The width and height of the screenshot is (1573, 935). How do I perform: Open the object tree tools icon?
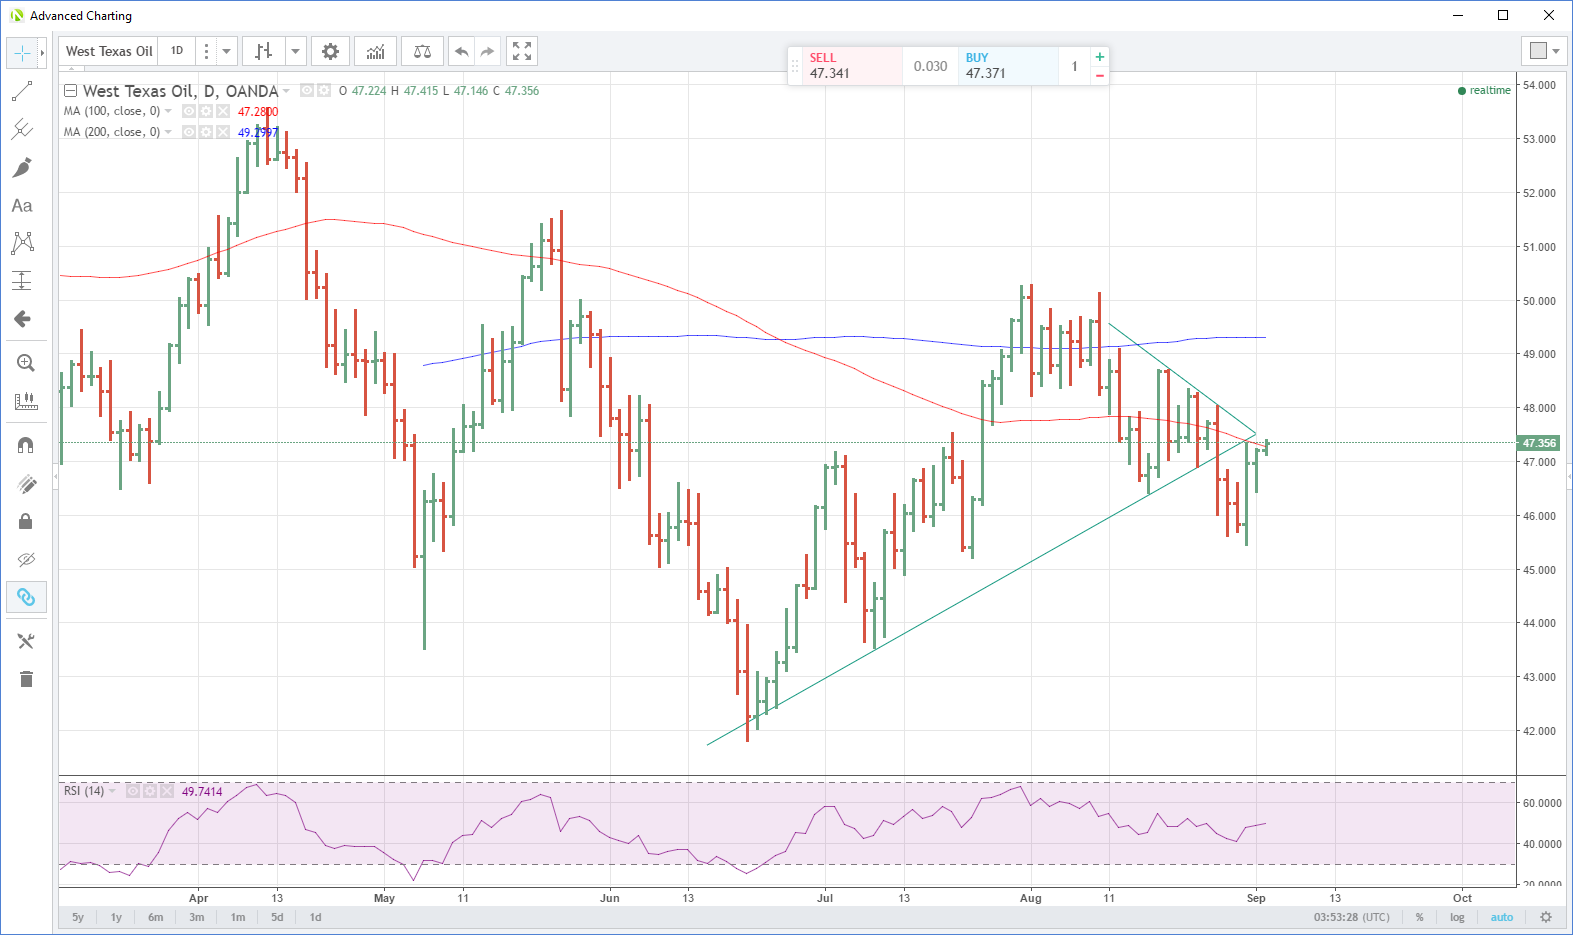26,641
